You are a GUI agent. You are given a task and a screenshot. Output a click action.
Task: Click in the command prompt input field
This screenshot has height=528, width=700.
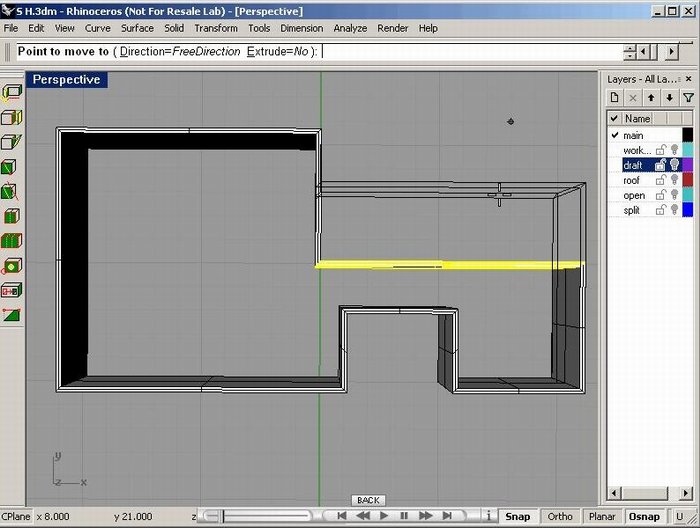(x=470, y=52)
